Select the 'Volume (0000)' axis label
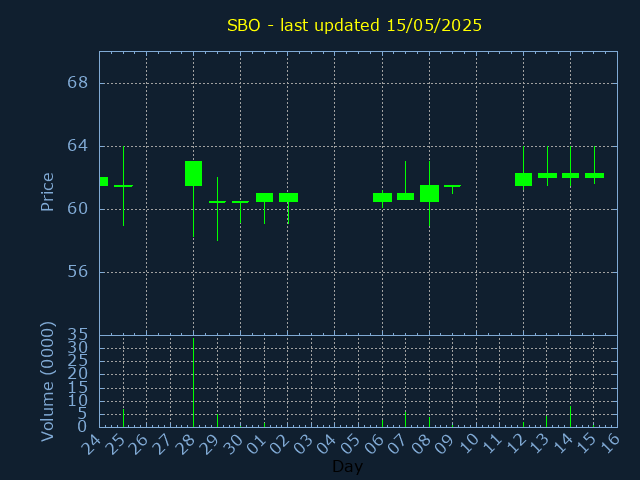640x480 pixels. 47,382
